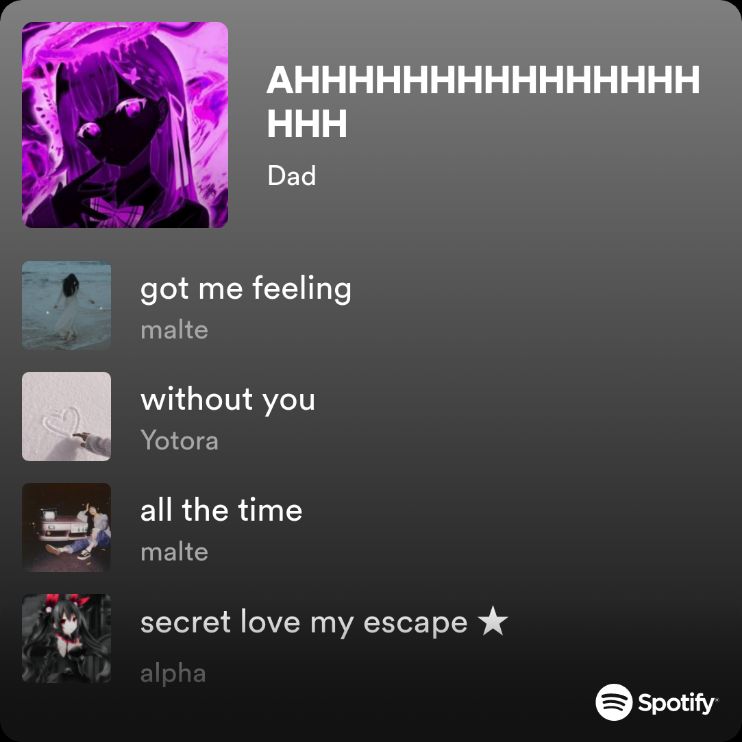Select the 'got me feeling' album thumbnail
The height and width of the screenshot is (742, 742).
[66, 305]
